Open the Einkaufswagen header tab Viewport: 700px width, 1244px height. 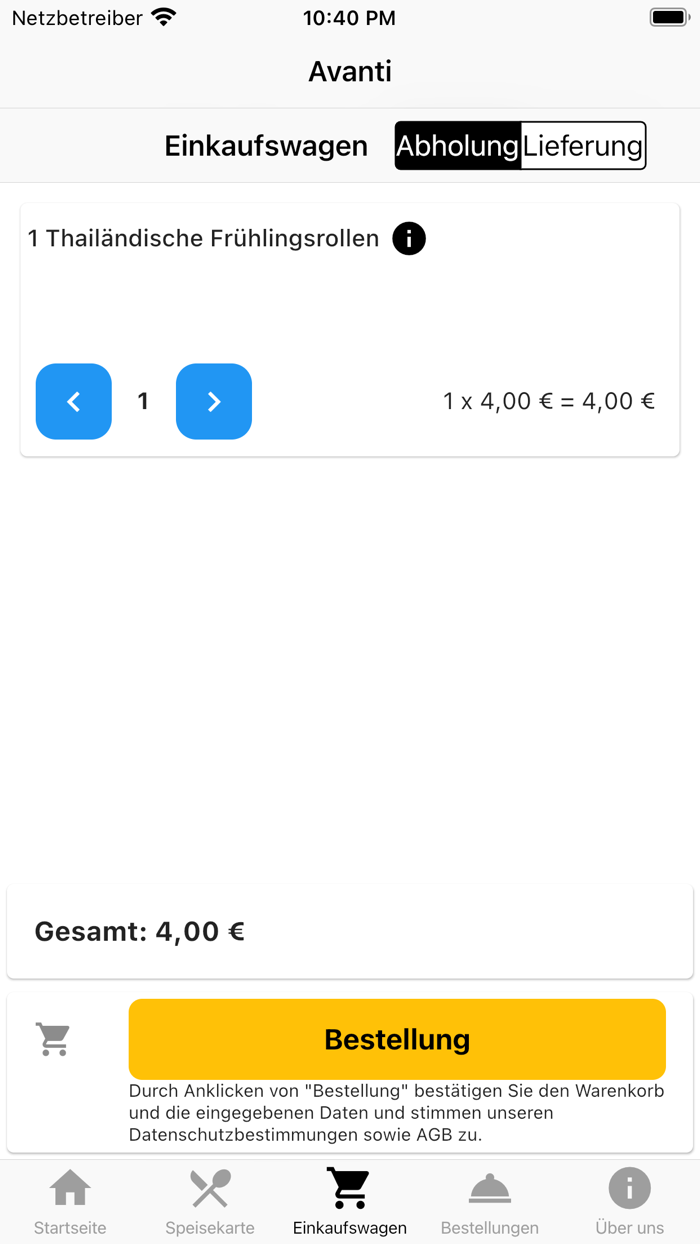(265, 145)
